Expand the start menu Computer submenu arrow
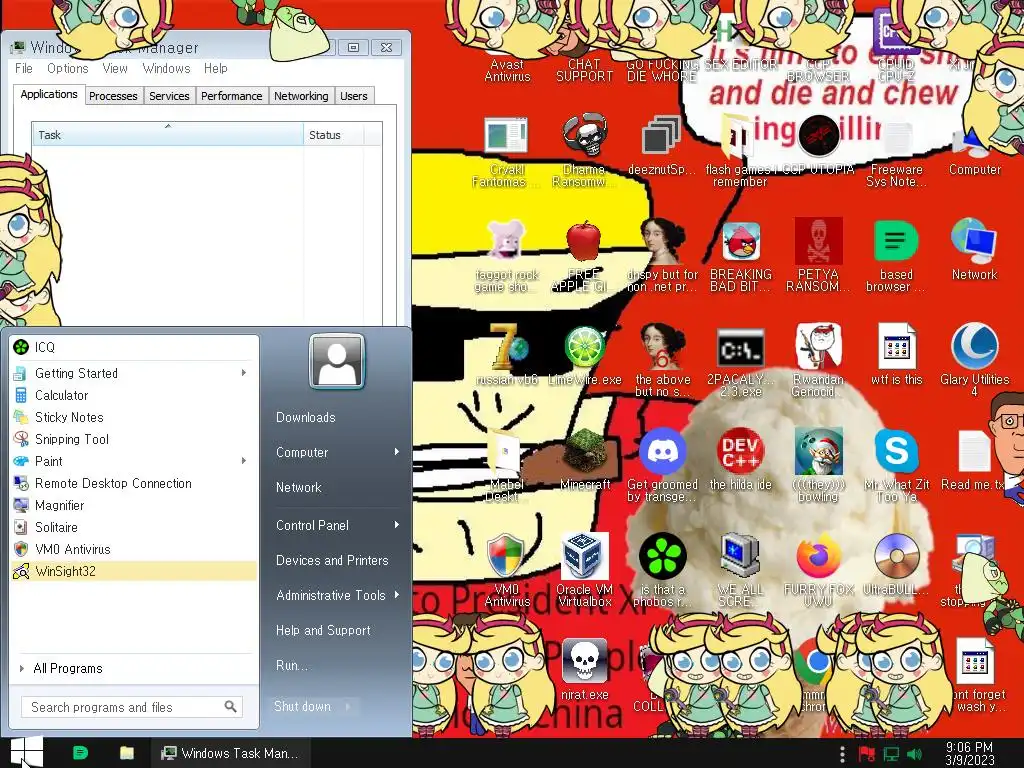The image size is (1024, 768). pyautogui.click(x=396, y=452)
